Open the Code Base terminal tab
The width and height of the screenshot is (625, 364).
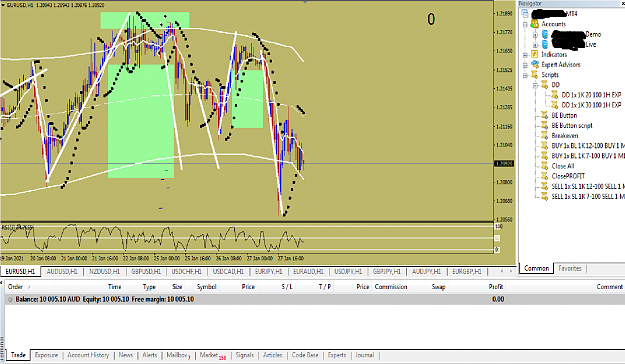pos(305,355)
